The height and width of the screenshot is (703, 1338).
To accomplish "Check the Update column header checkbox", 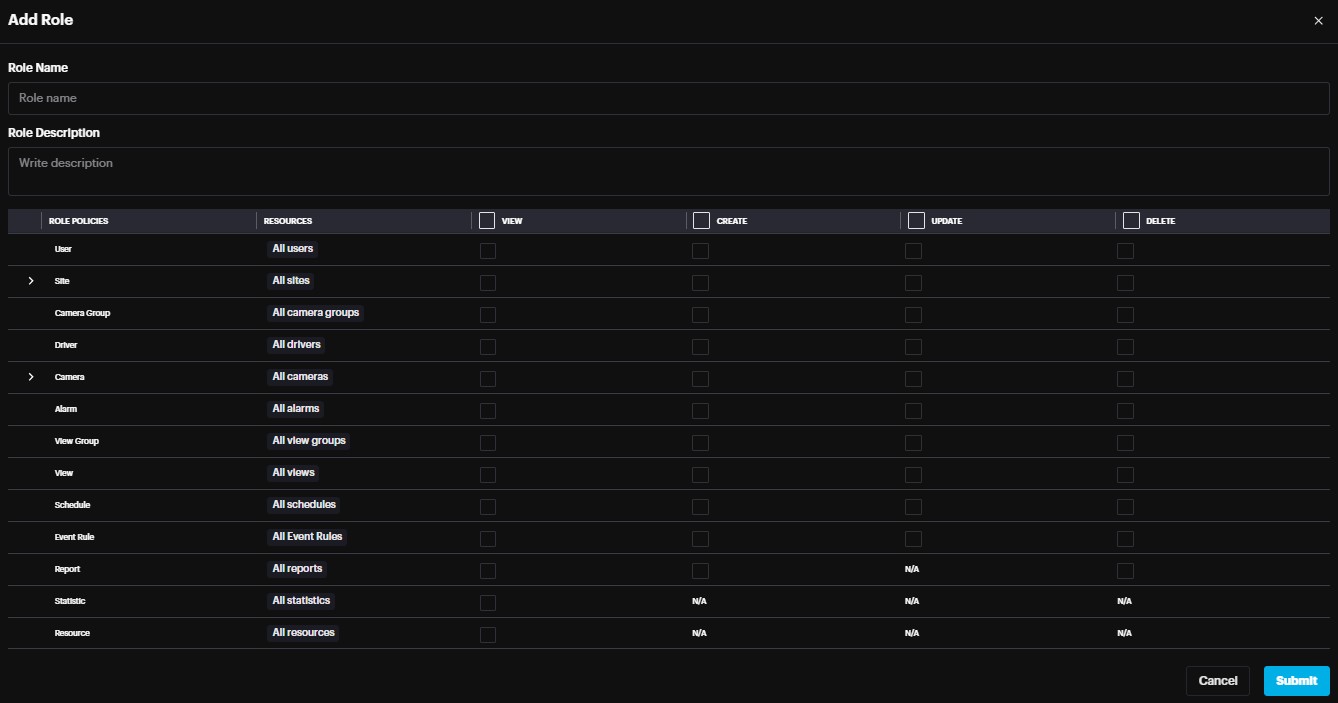I will (915, 220).
